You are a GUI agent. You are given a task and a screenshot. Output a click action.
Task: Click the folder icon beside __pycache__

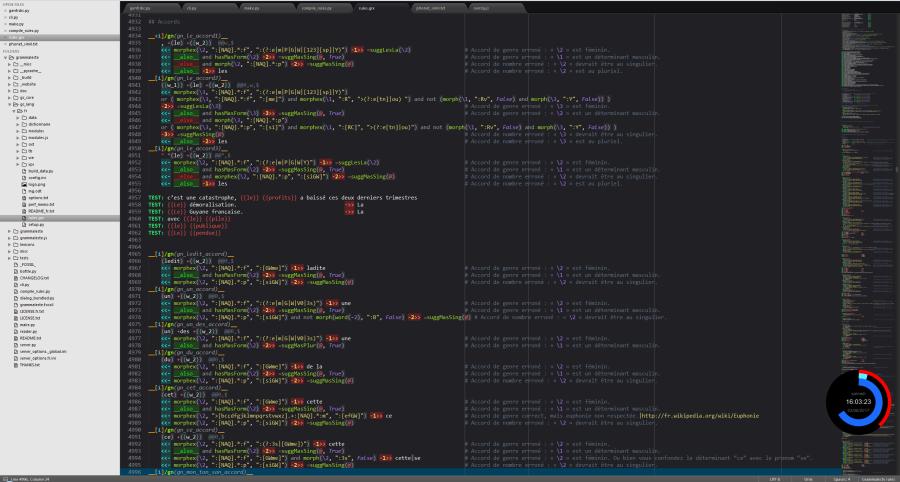[17, 71]
